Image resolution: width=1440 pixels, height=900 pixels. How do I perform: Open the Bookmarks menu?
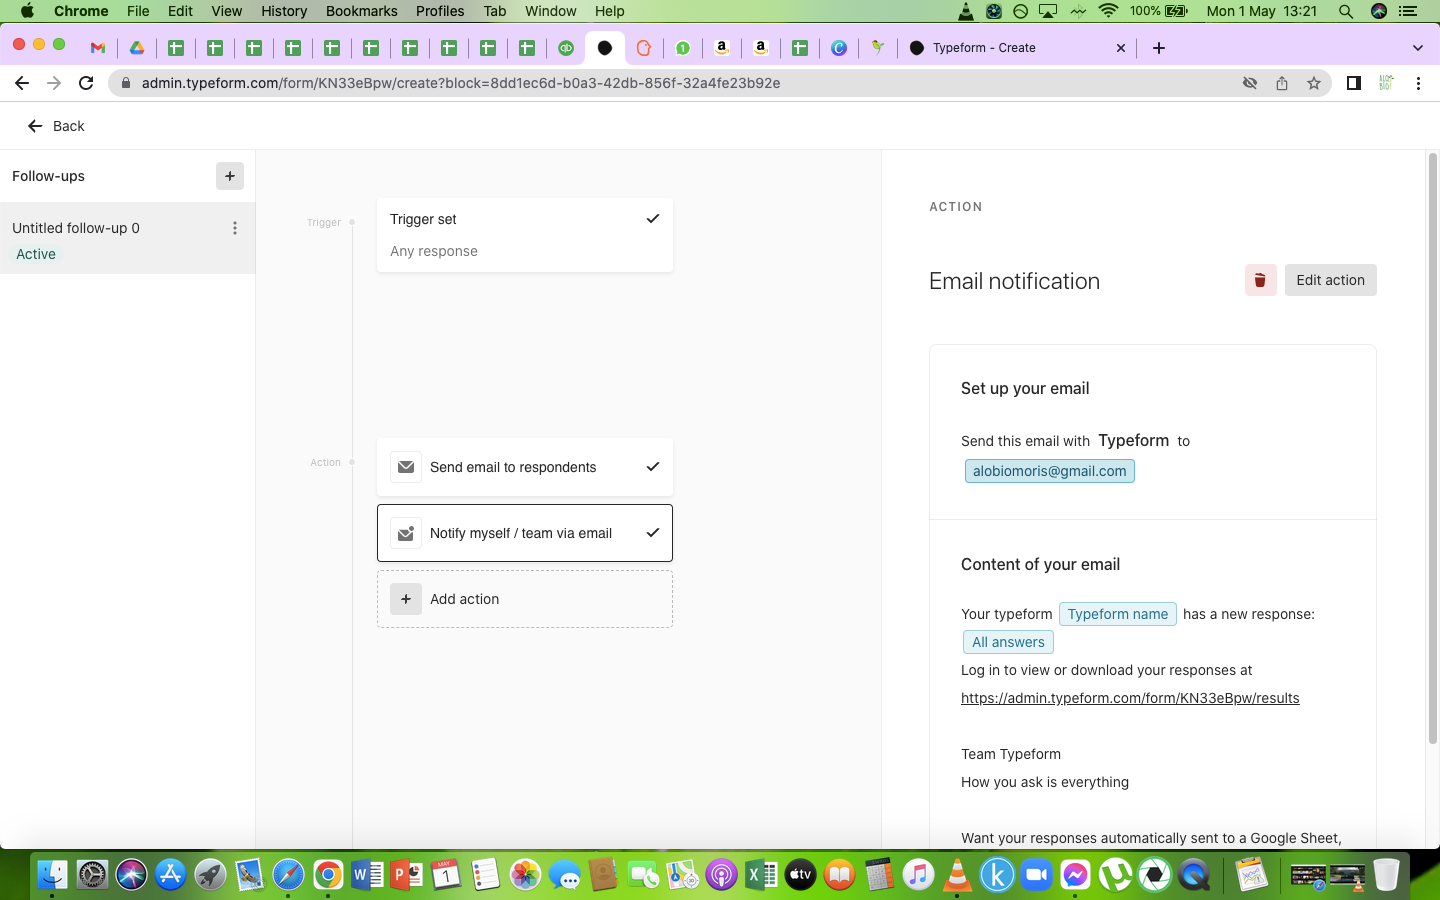(x=361, y=11)
